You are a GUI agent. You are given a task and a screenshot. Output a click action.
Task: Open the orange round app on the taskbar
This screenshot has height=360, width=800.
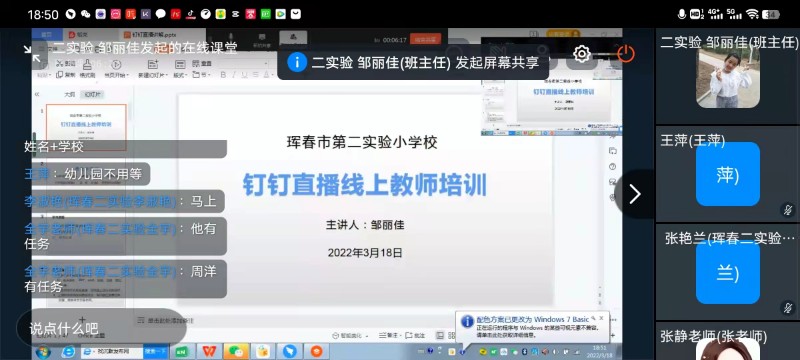(x=317, y=352)
